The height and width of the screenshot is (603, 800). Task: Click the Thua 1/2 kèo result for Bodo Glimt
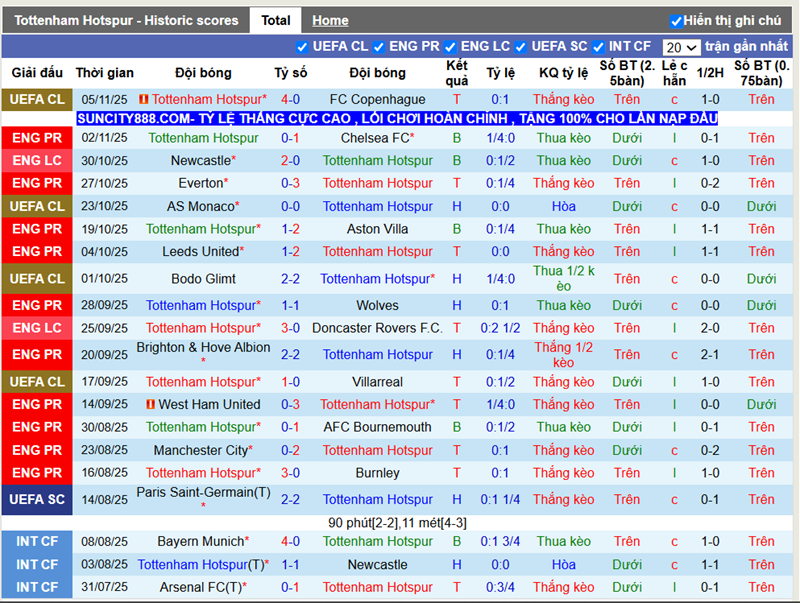(563, 279)
